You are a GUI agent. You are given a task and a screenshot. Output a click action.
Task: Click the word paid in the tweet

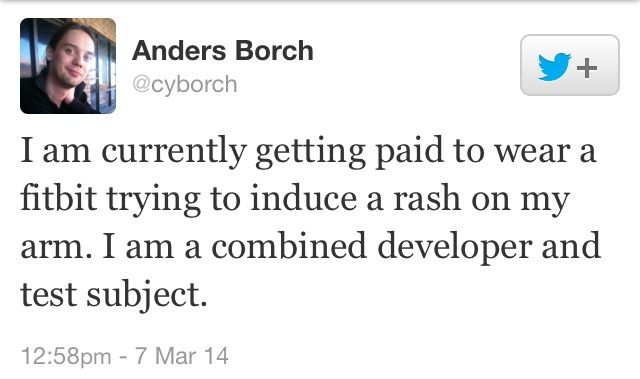pos(409,151)
